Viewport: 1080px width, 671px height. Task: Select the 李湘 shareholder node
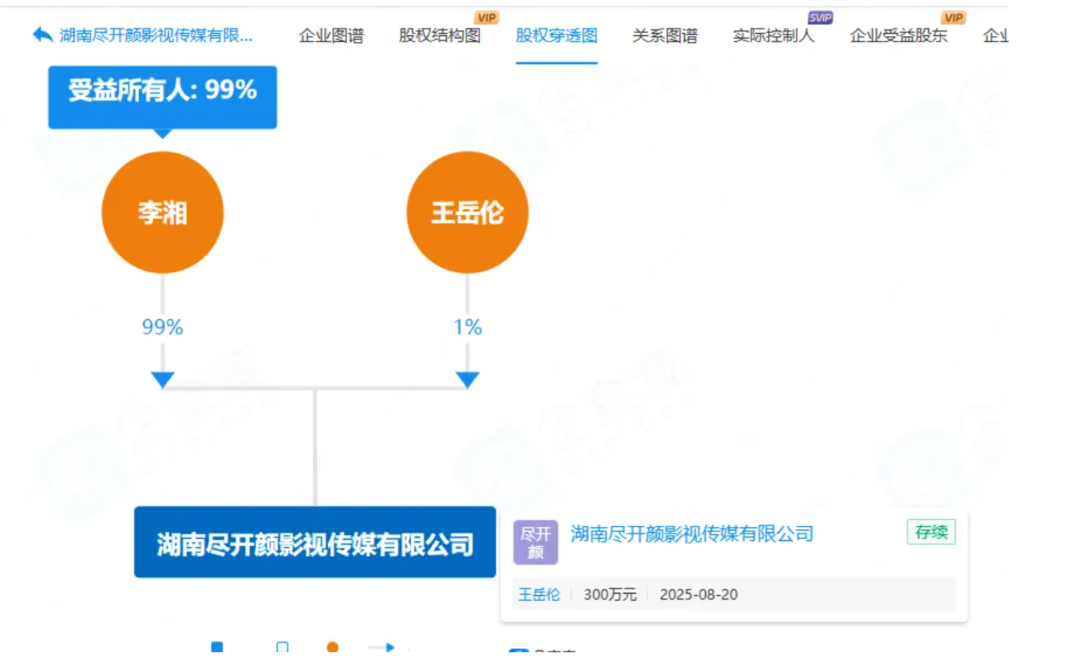point(162,212)
